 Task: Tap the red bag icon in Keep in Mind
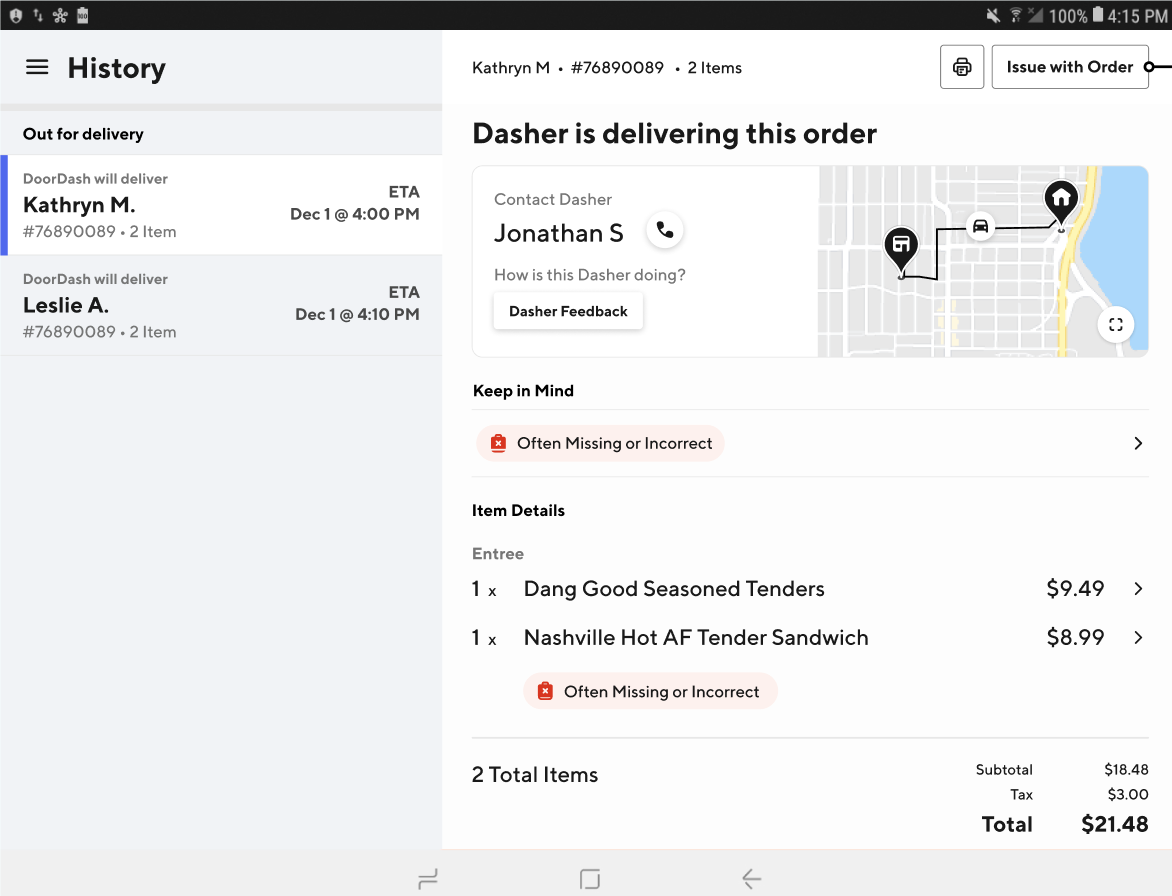coord(498,443)
